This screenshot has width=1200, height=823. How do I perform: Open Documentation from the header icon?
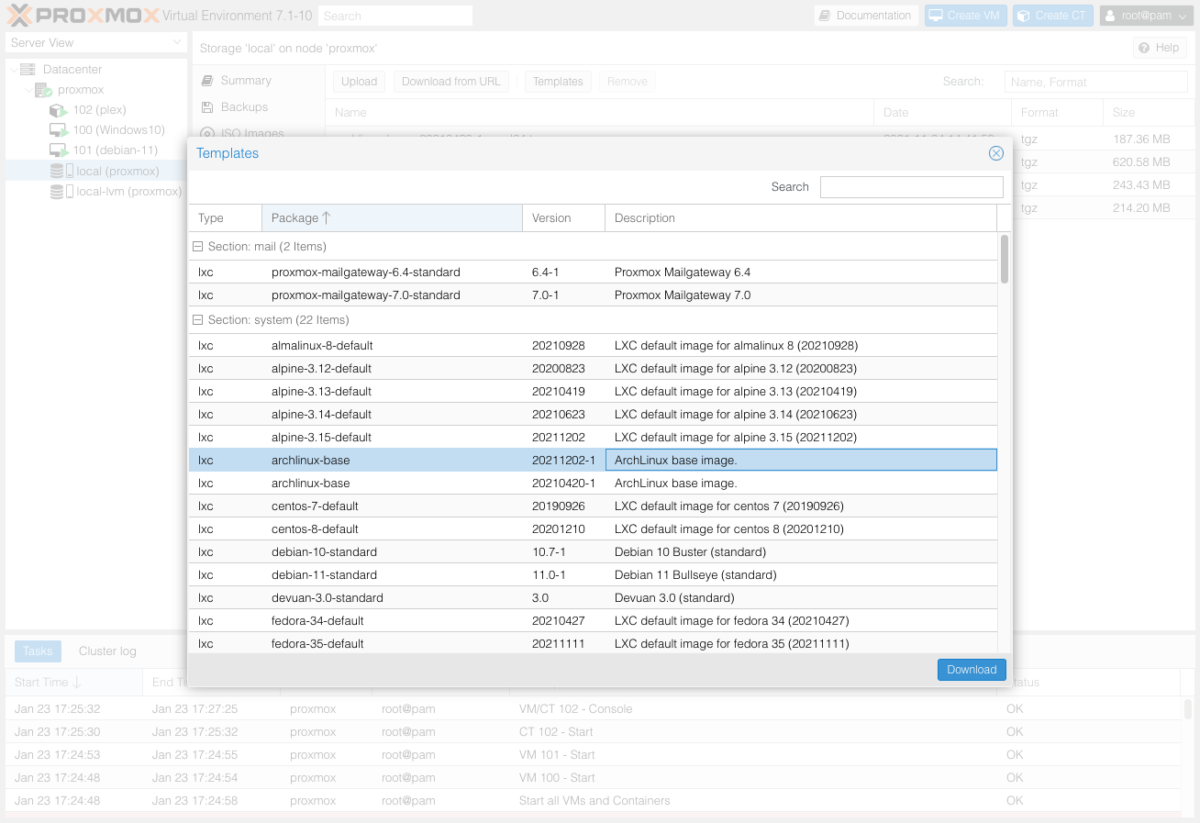tap(866, 15)
